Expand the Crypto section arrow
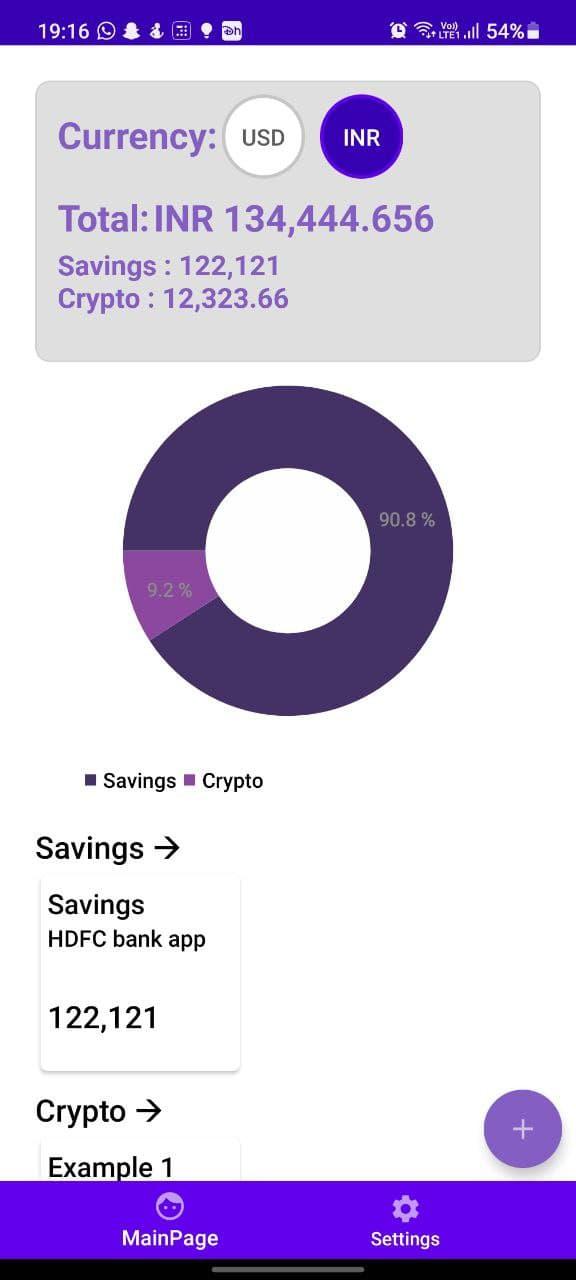 point(148,1111)
